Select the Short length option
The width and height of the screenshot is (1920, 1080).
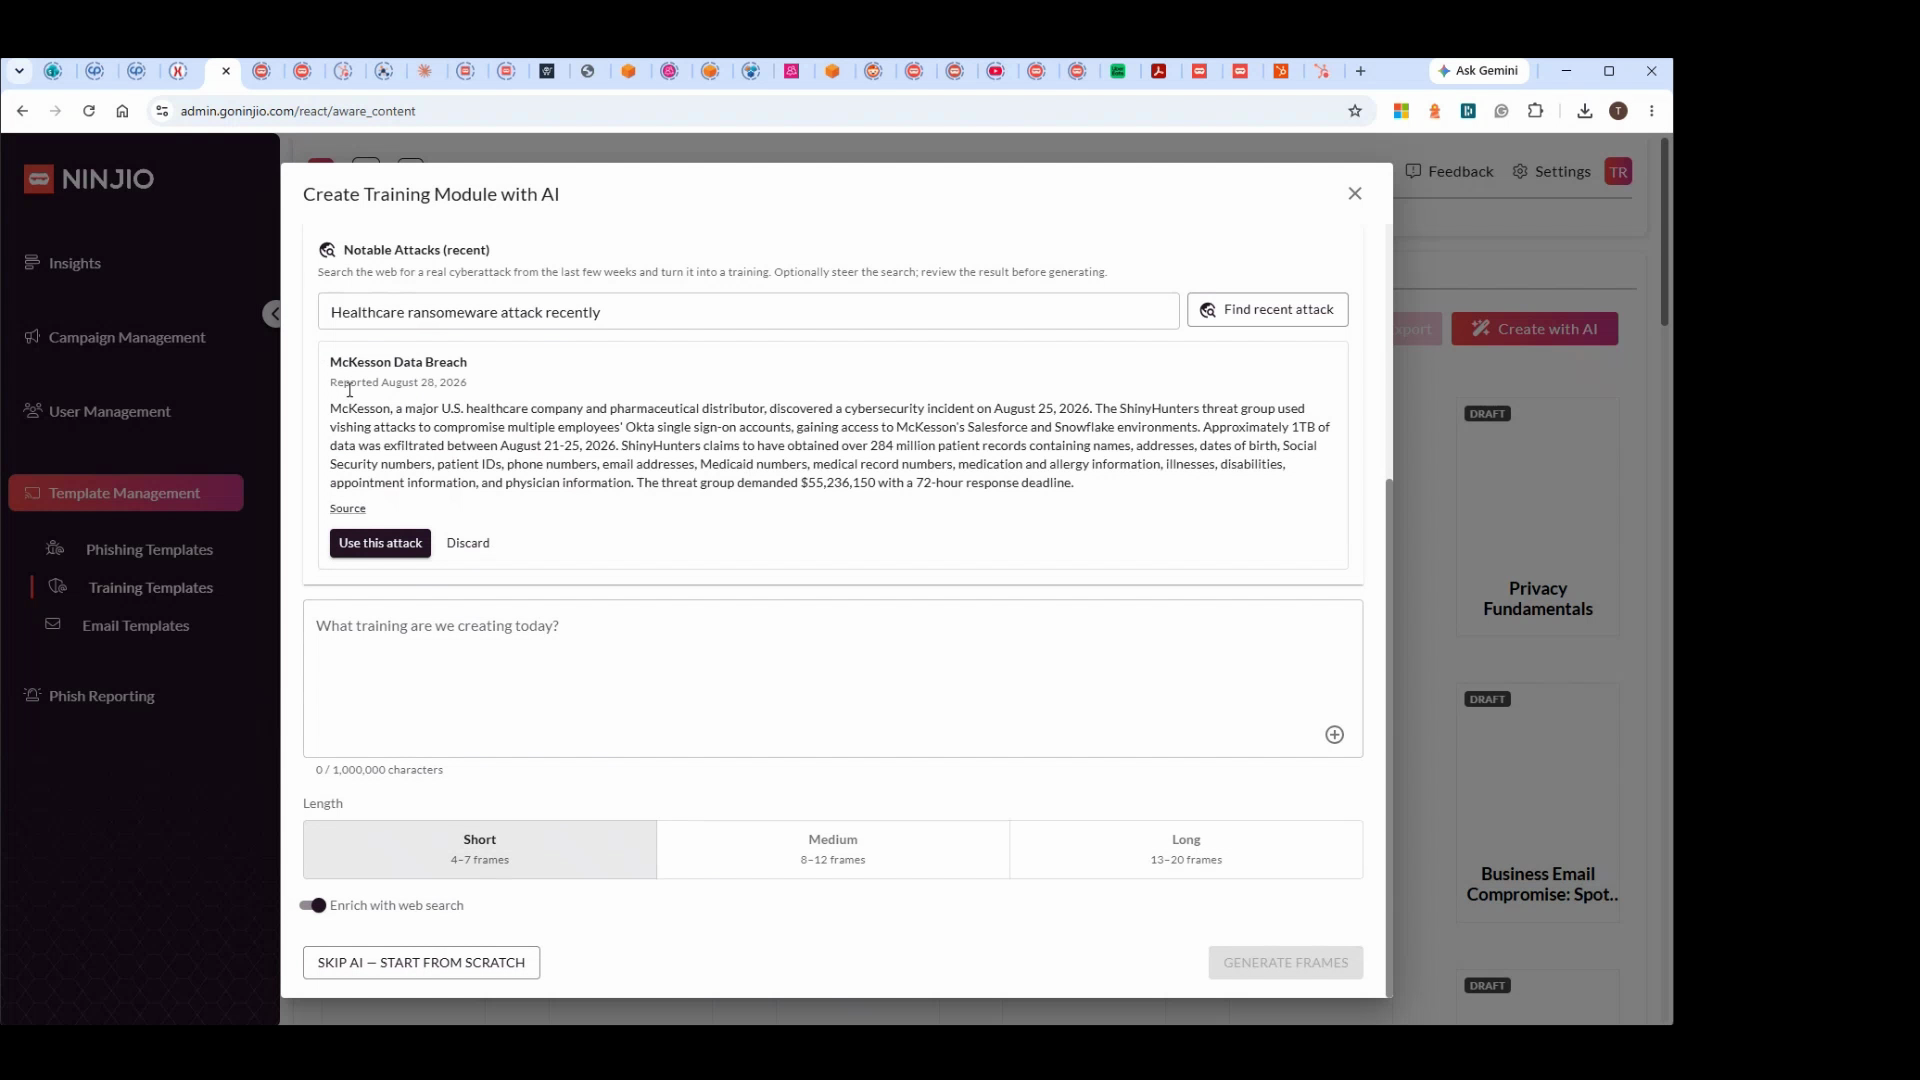click(x=480, y=850)
